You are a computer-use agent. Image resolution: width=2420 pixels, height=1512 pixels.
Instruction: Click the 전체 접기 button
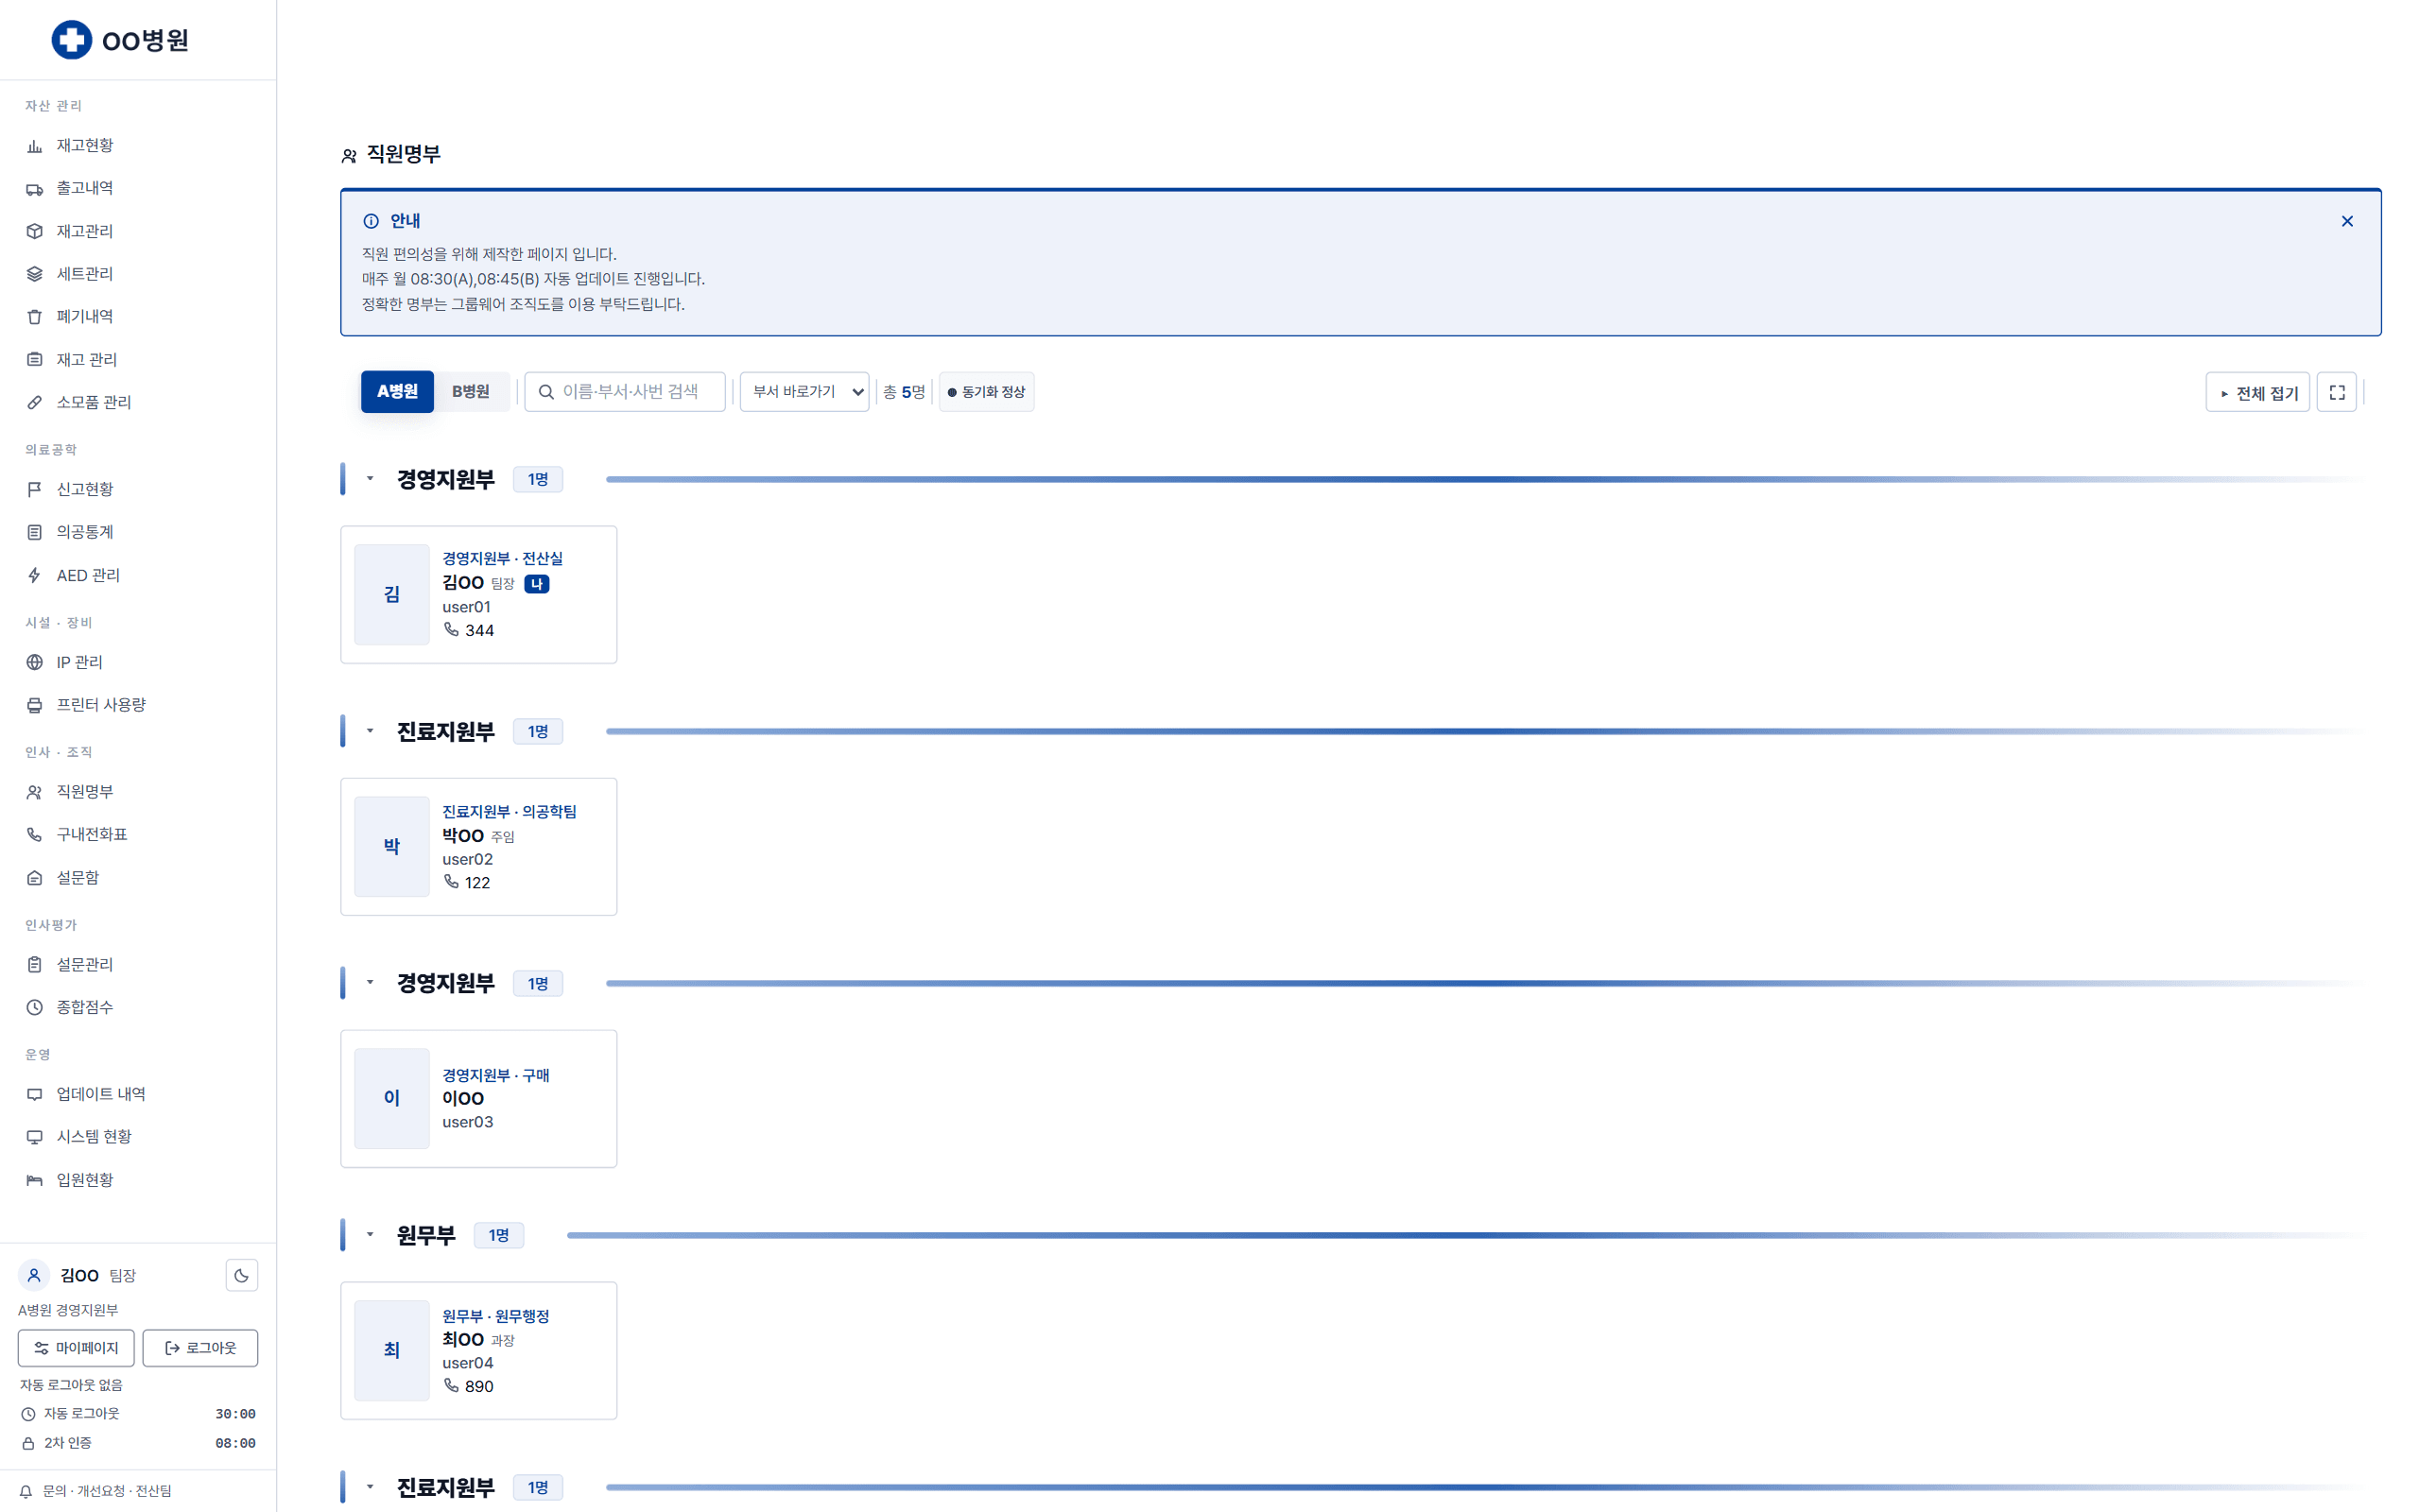(2258, 392)
